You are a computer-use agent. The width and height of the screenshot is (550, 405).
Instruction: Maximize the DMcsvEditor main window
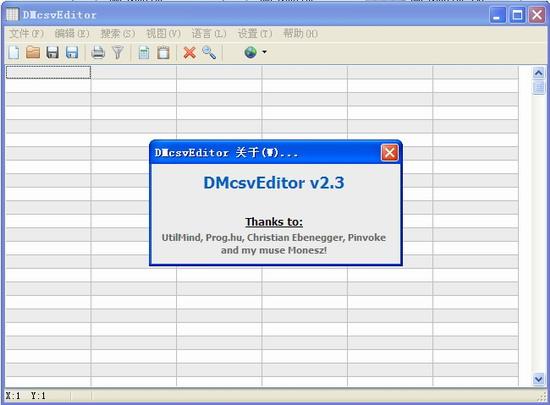coord(517,15)
